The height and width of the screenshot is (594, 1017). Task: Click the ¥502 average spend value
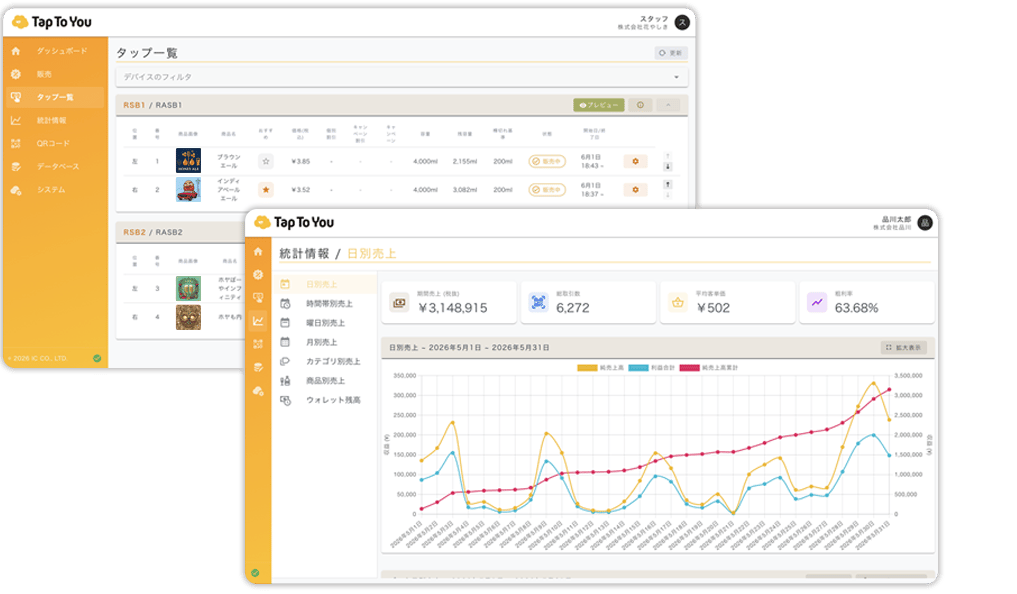point(713,308)
